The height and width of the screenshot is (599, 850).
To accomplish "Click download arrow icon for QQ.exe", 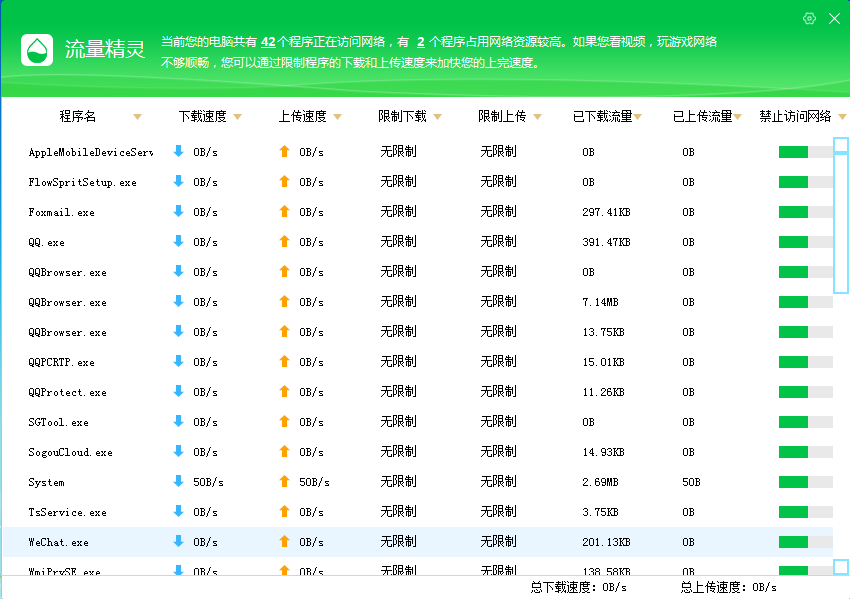I will pyautogui.click(x=178, y=241).
